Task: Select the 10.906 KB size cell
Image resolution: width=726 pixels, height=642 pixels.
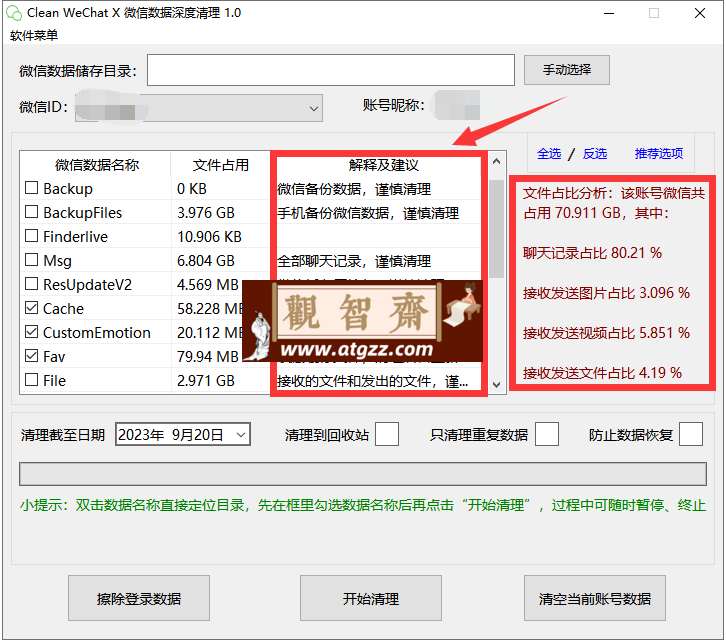Action: tap(209, 237)
